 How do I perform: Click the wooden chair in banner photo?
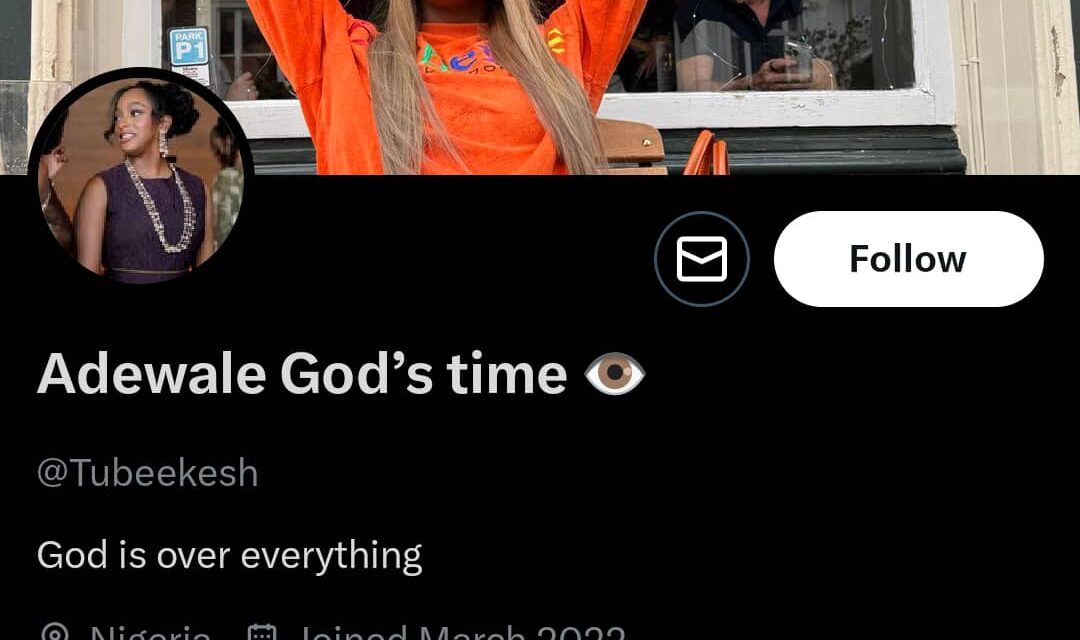point(630,146)
